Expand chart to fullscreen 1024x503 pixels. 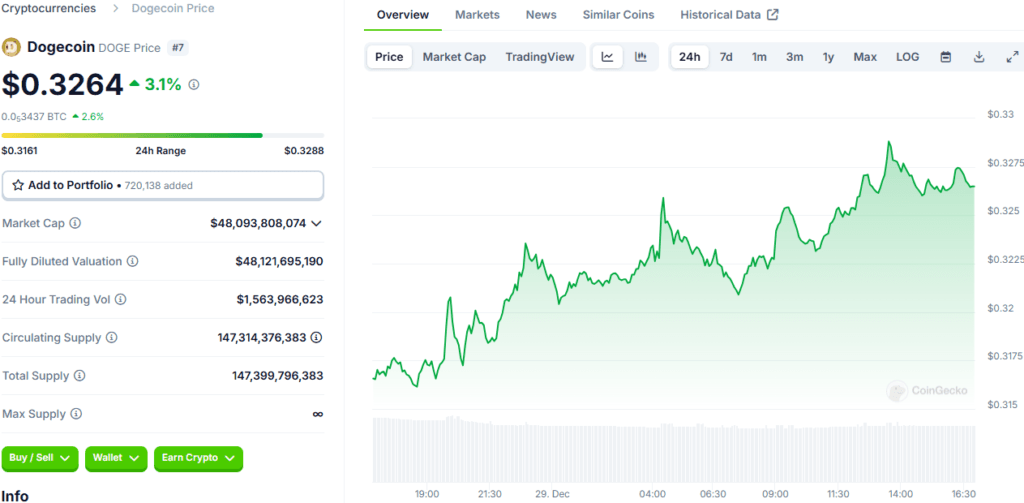pyautogui.click(x=1012, y=57)
